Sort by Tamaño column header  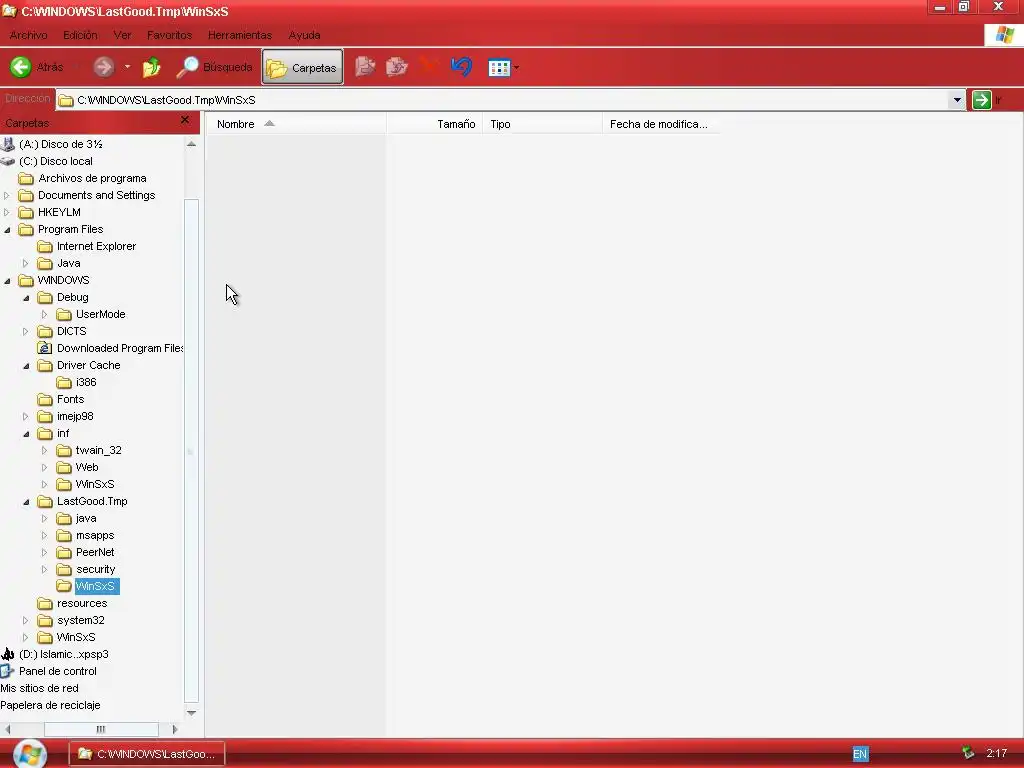[434, 124]
